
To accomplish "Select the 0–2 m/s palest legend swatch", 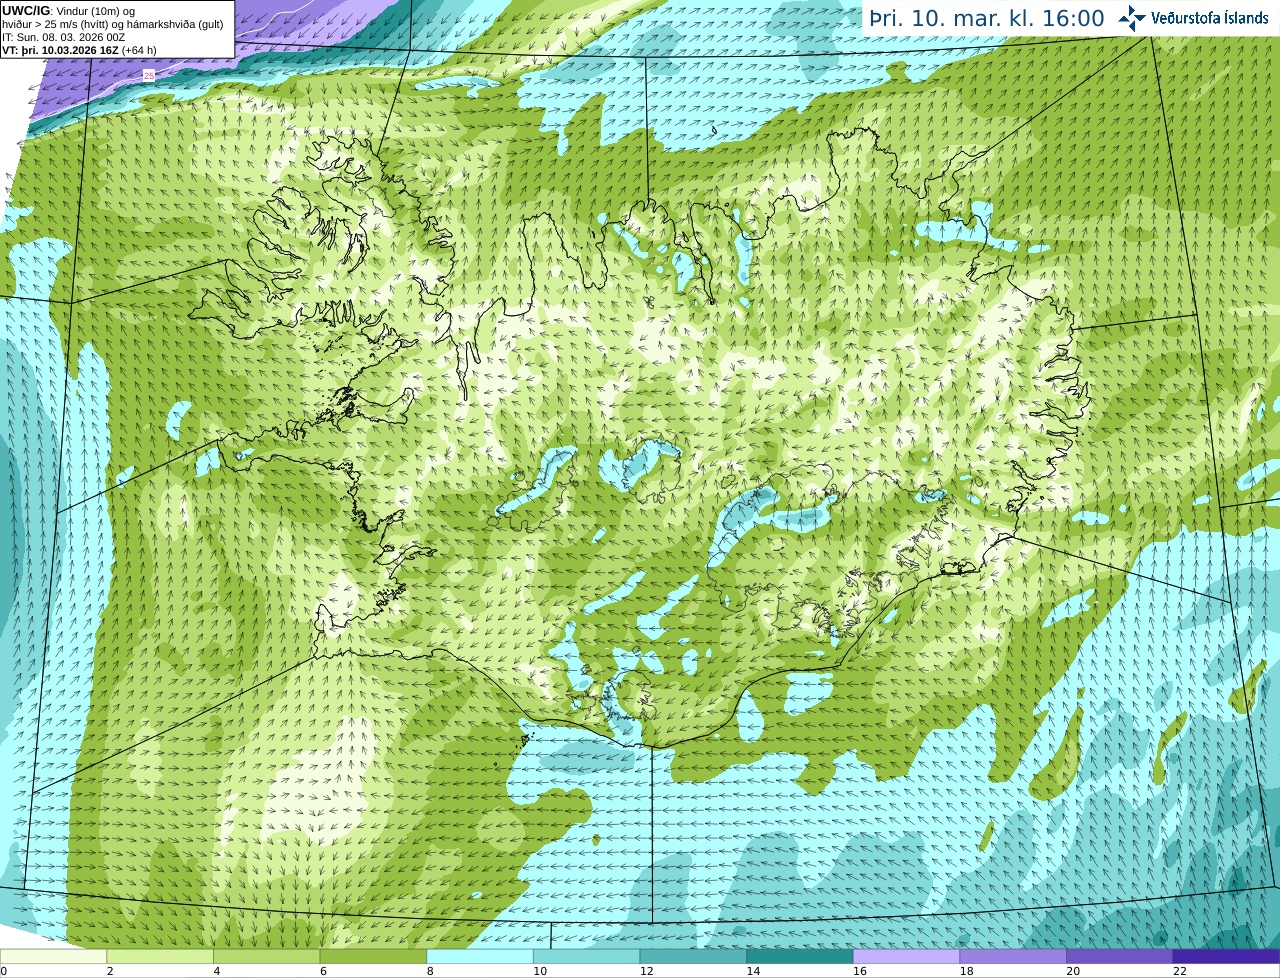I will pos(53,957).
